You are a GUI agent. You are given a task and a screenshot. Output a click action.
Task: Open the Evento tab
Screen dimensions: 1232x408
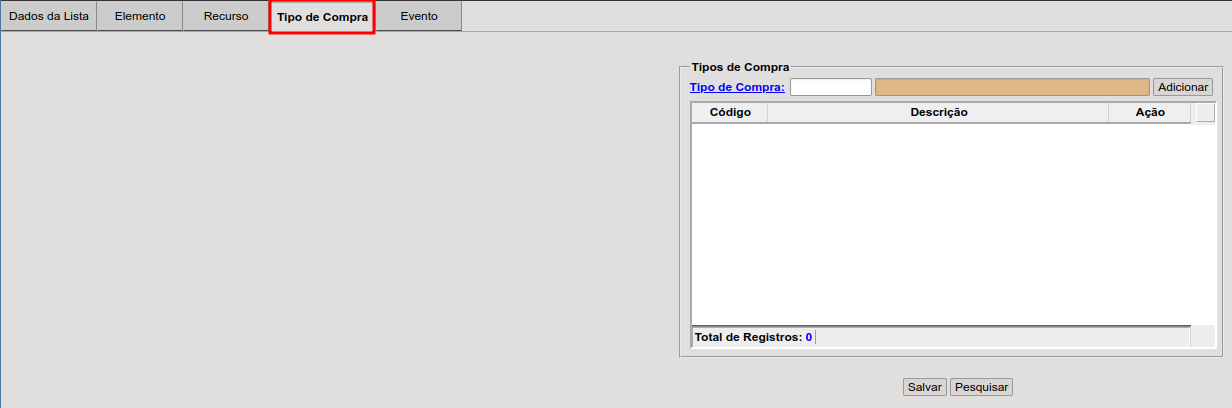tap(419, 17)
